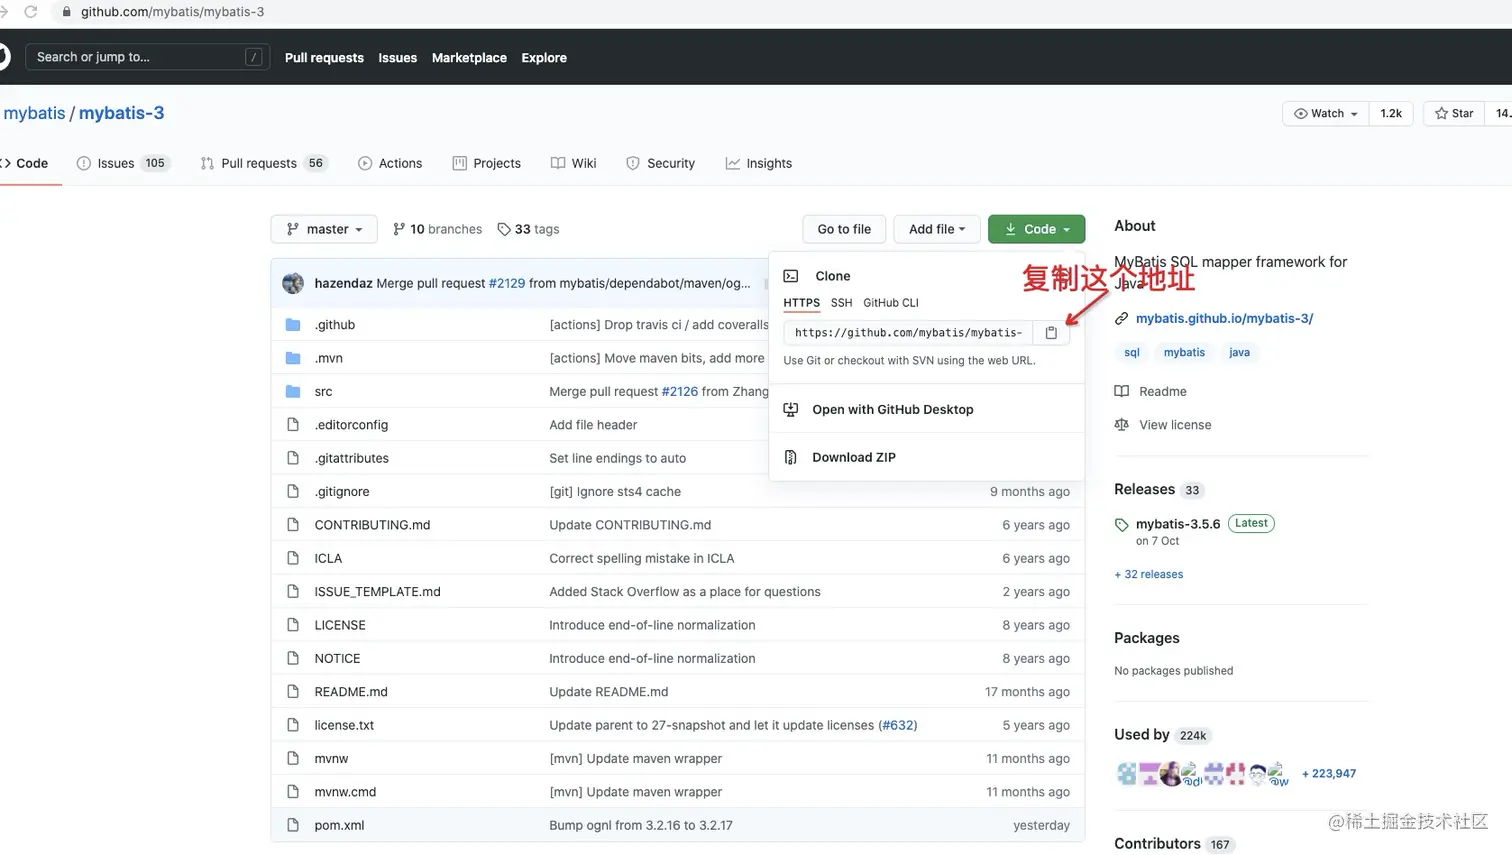Open the + 223,947 used by link

tap(1329, 774)
